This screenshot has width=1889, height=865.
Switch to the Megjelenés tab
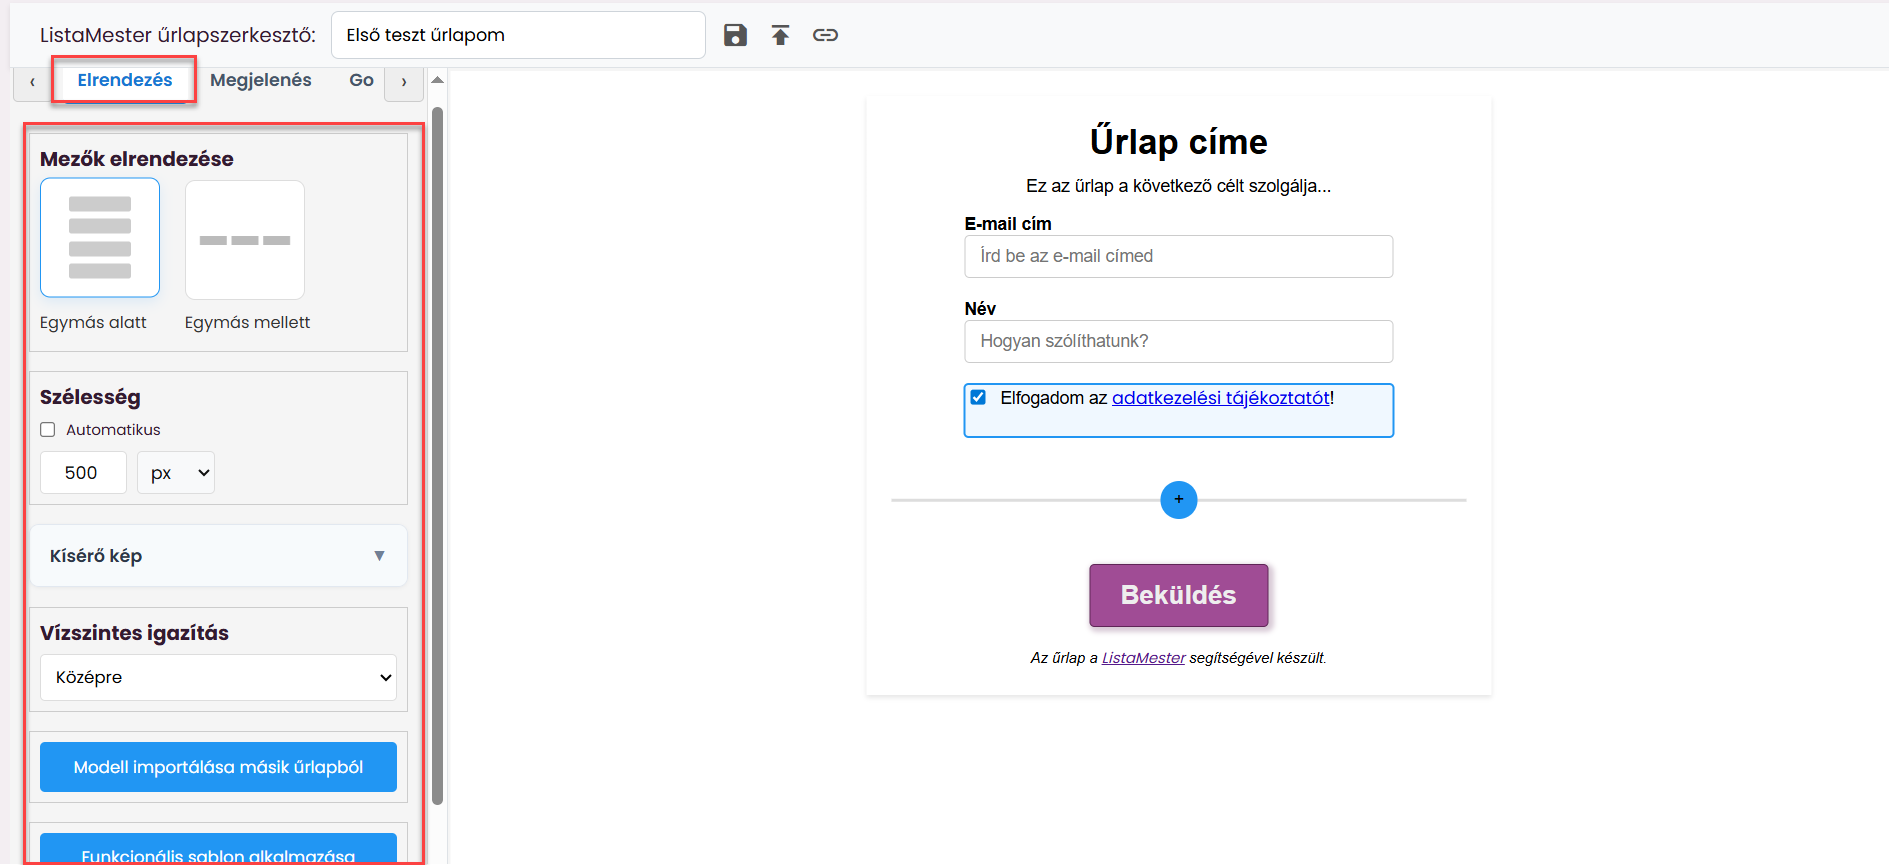coord(261,80)
